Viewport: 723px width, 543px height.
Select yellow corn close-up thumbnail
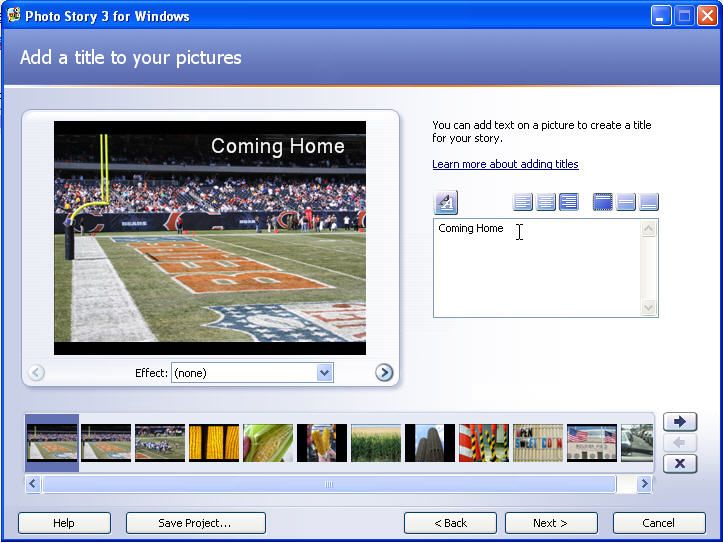tap(214, 443)
